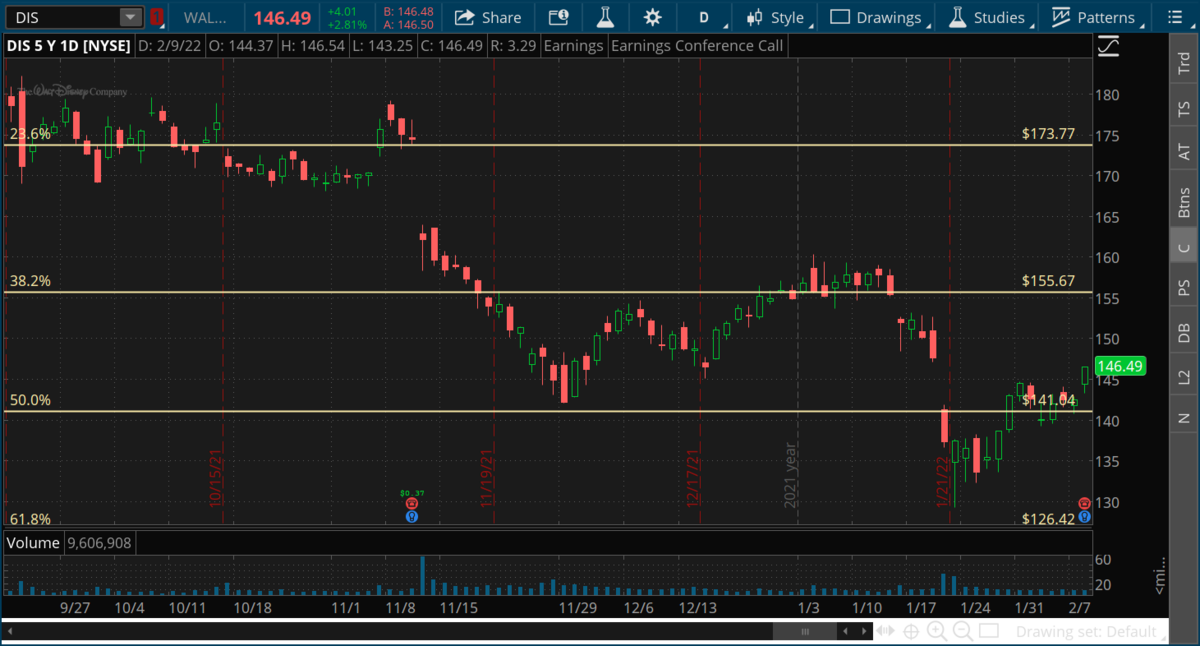Expand the DIS symbol dropdown arrow

click(x=131, y=17)
